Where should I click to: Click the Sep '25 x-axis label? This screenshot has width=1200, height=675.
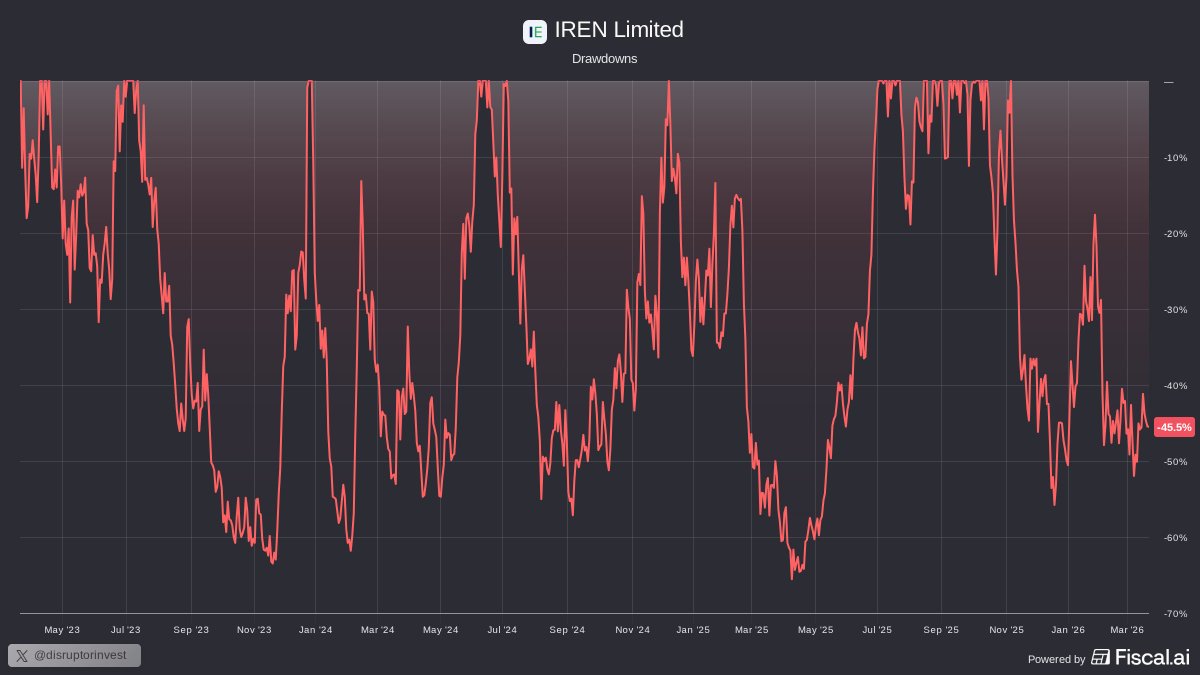941,630
